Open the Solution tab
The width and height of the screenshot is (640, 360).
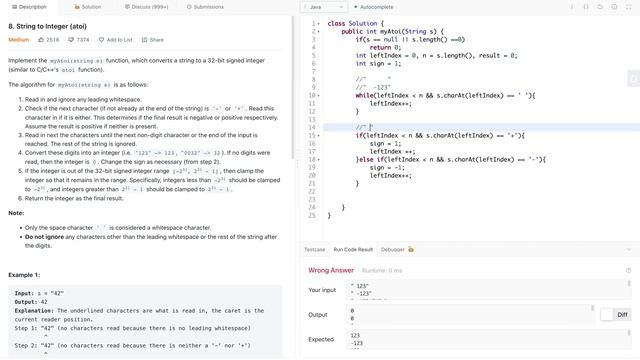point(87,7)
